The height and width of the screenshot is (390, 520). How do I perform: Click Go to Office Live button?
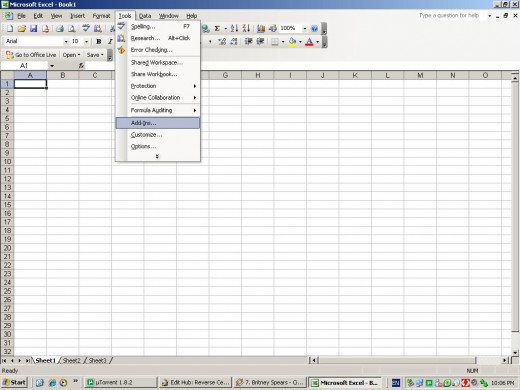31,55
